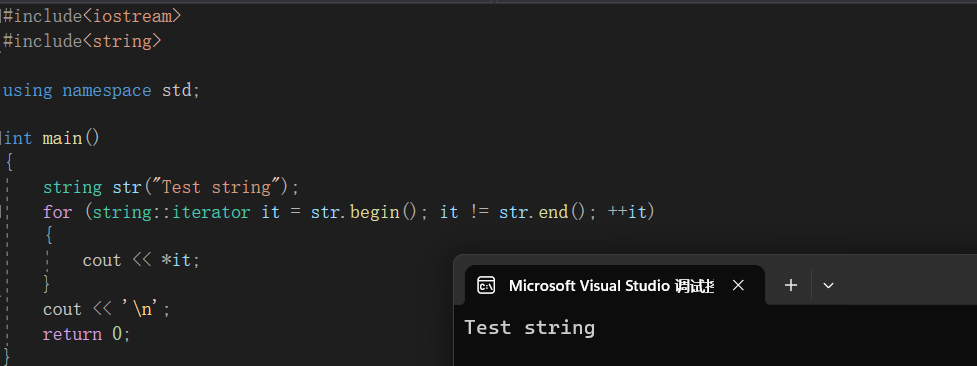Place cursor on #include<string> line
Viewport: 977px width, 366px height.
pyautogui.click(x=82, y=41)
